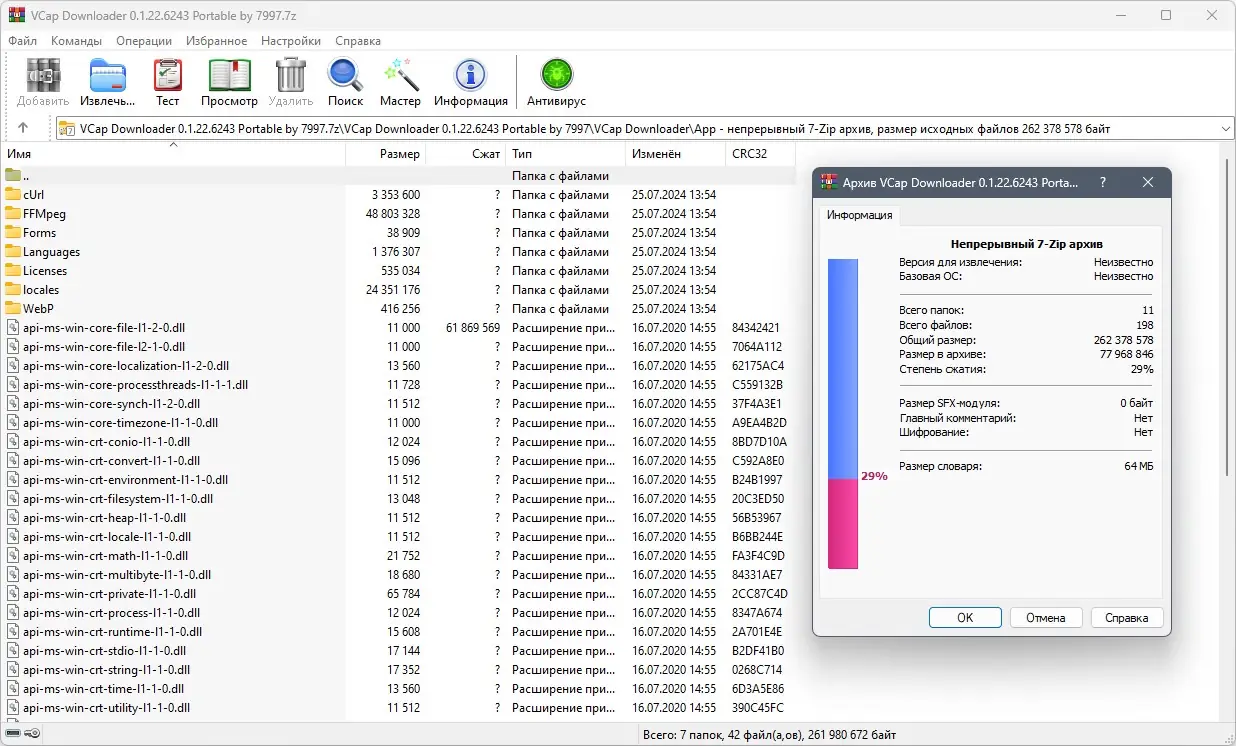
Task: Expand the archive path dropdown
Action: coord(1226,129)
